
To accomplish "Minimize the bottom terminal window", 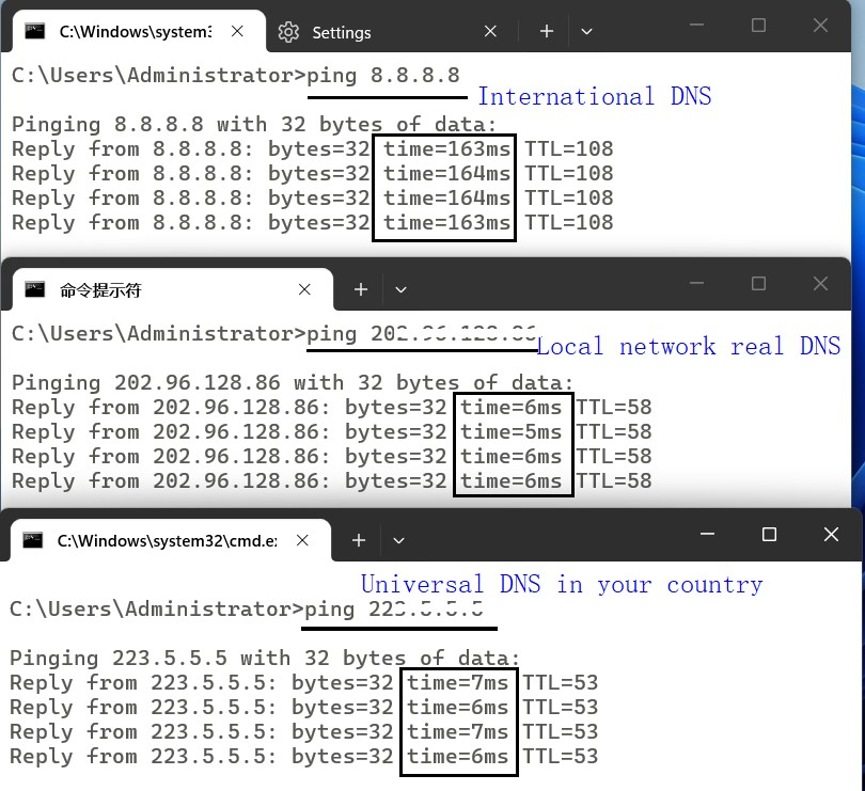I will coord(707,534).
